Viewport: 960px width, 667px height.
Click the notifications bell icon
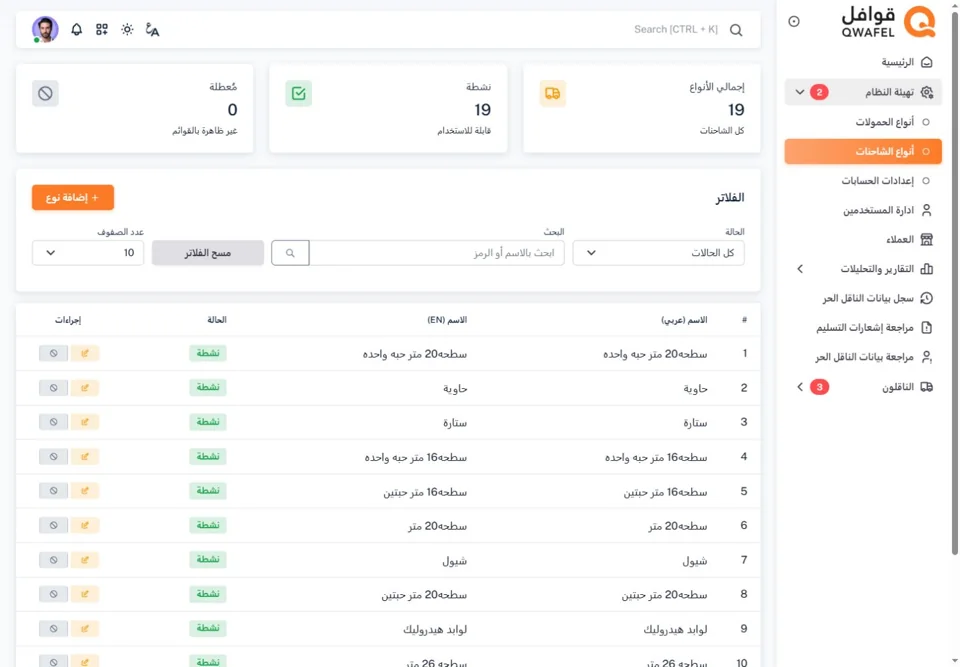[x=77, y=29]
